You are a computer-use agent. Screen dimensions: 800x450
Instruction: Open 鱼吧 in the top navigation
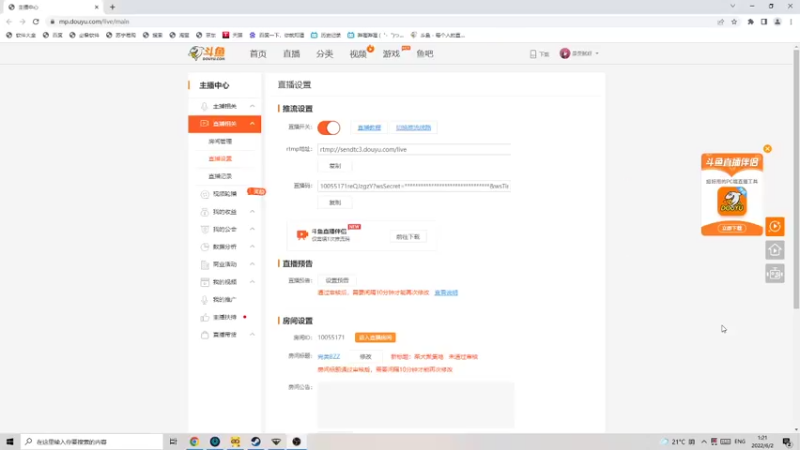point(424,54)
